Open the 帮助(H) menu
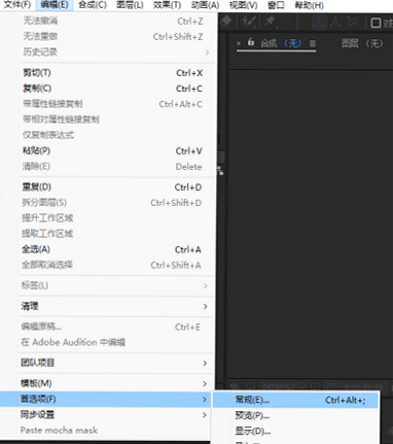The width and height of the screenshot is (393, 444). [x=309, y=5]
